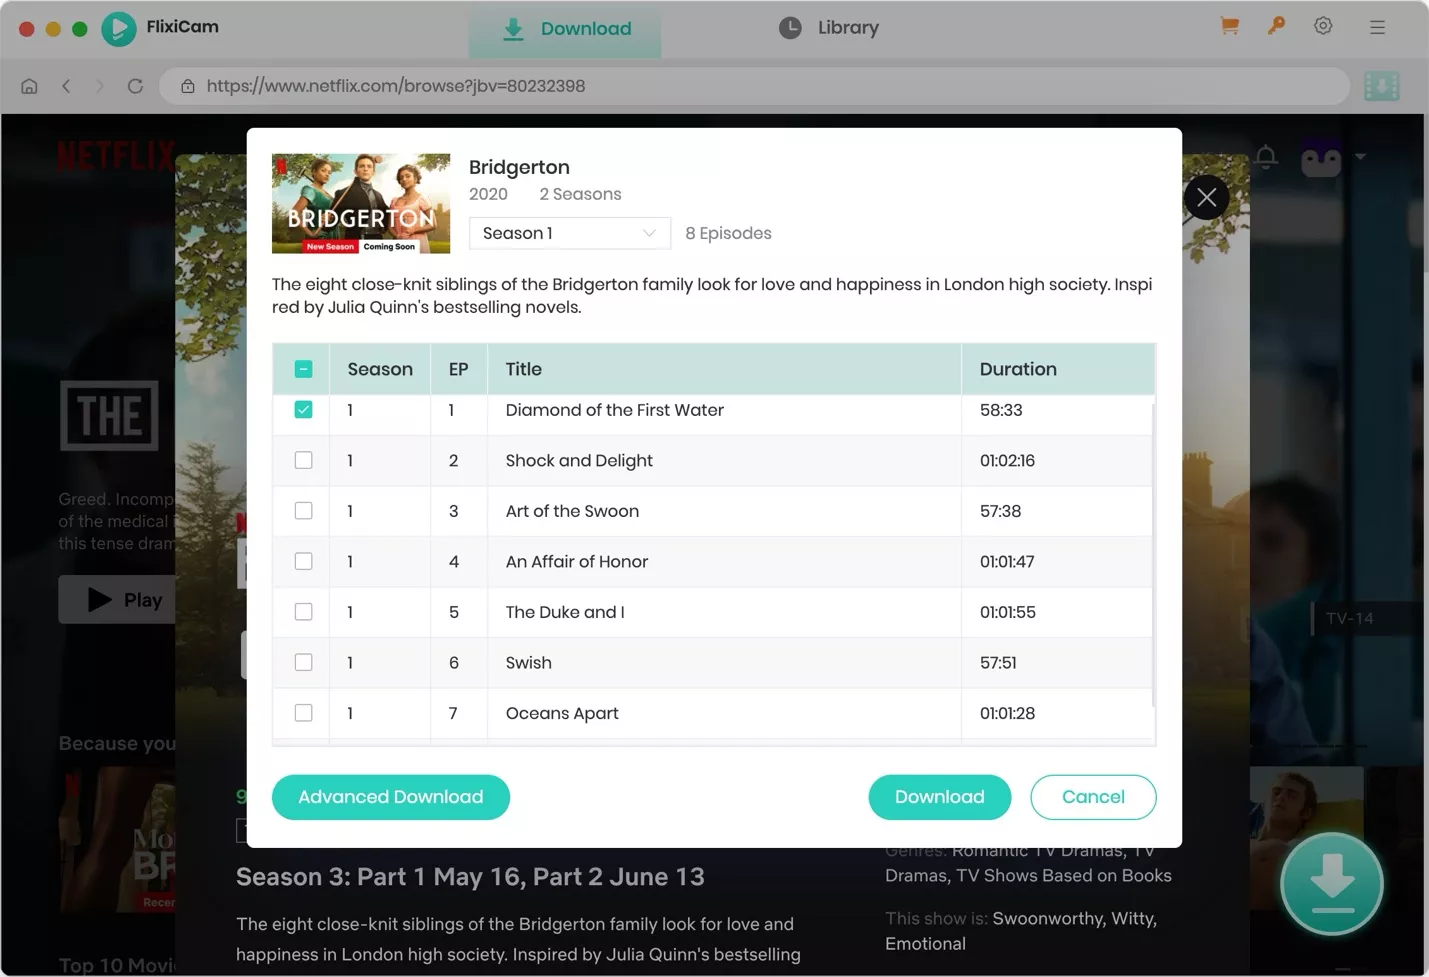Click the Netflix URL address field
Viewport: 1429px width, 977px height.
point(760,86)
